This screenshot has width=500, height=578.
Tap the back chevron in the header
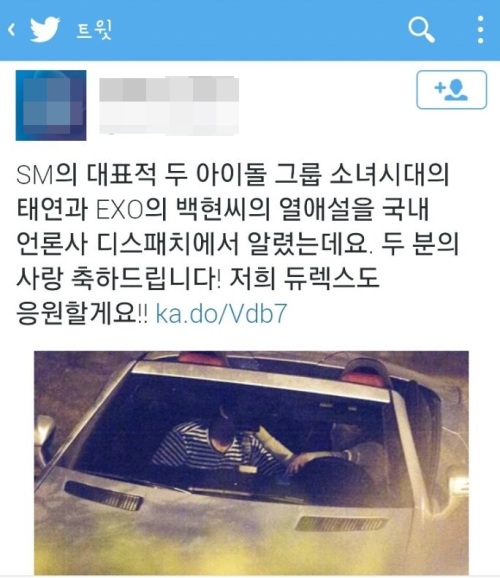(x=12, y=30)
